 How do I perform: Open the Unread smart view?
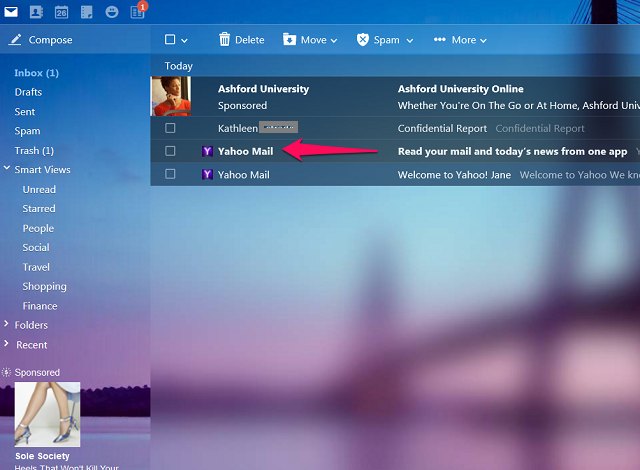[39, 189]
